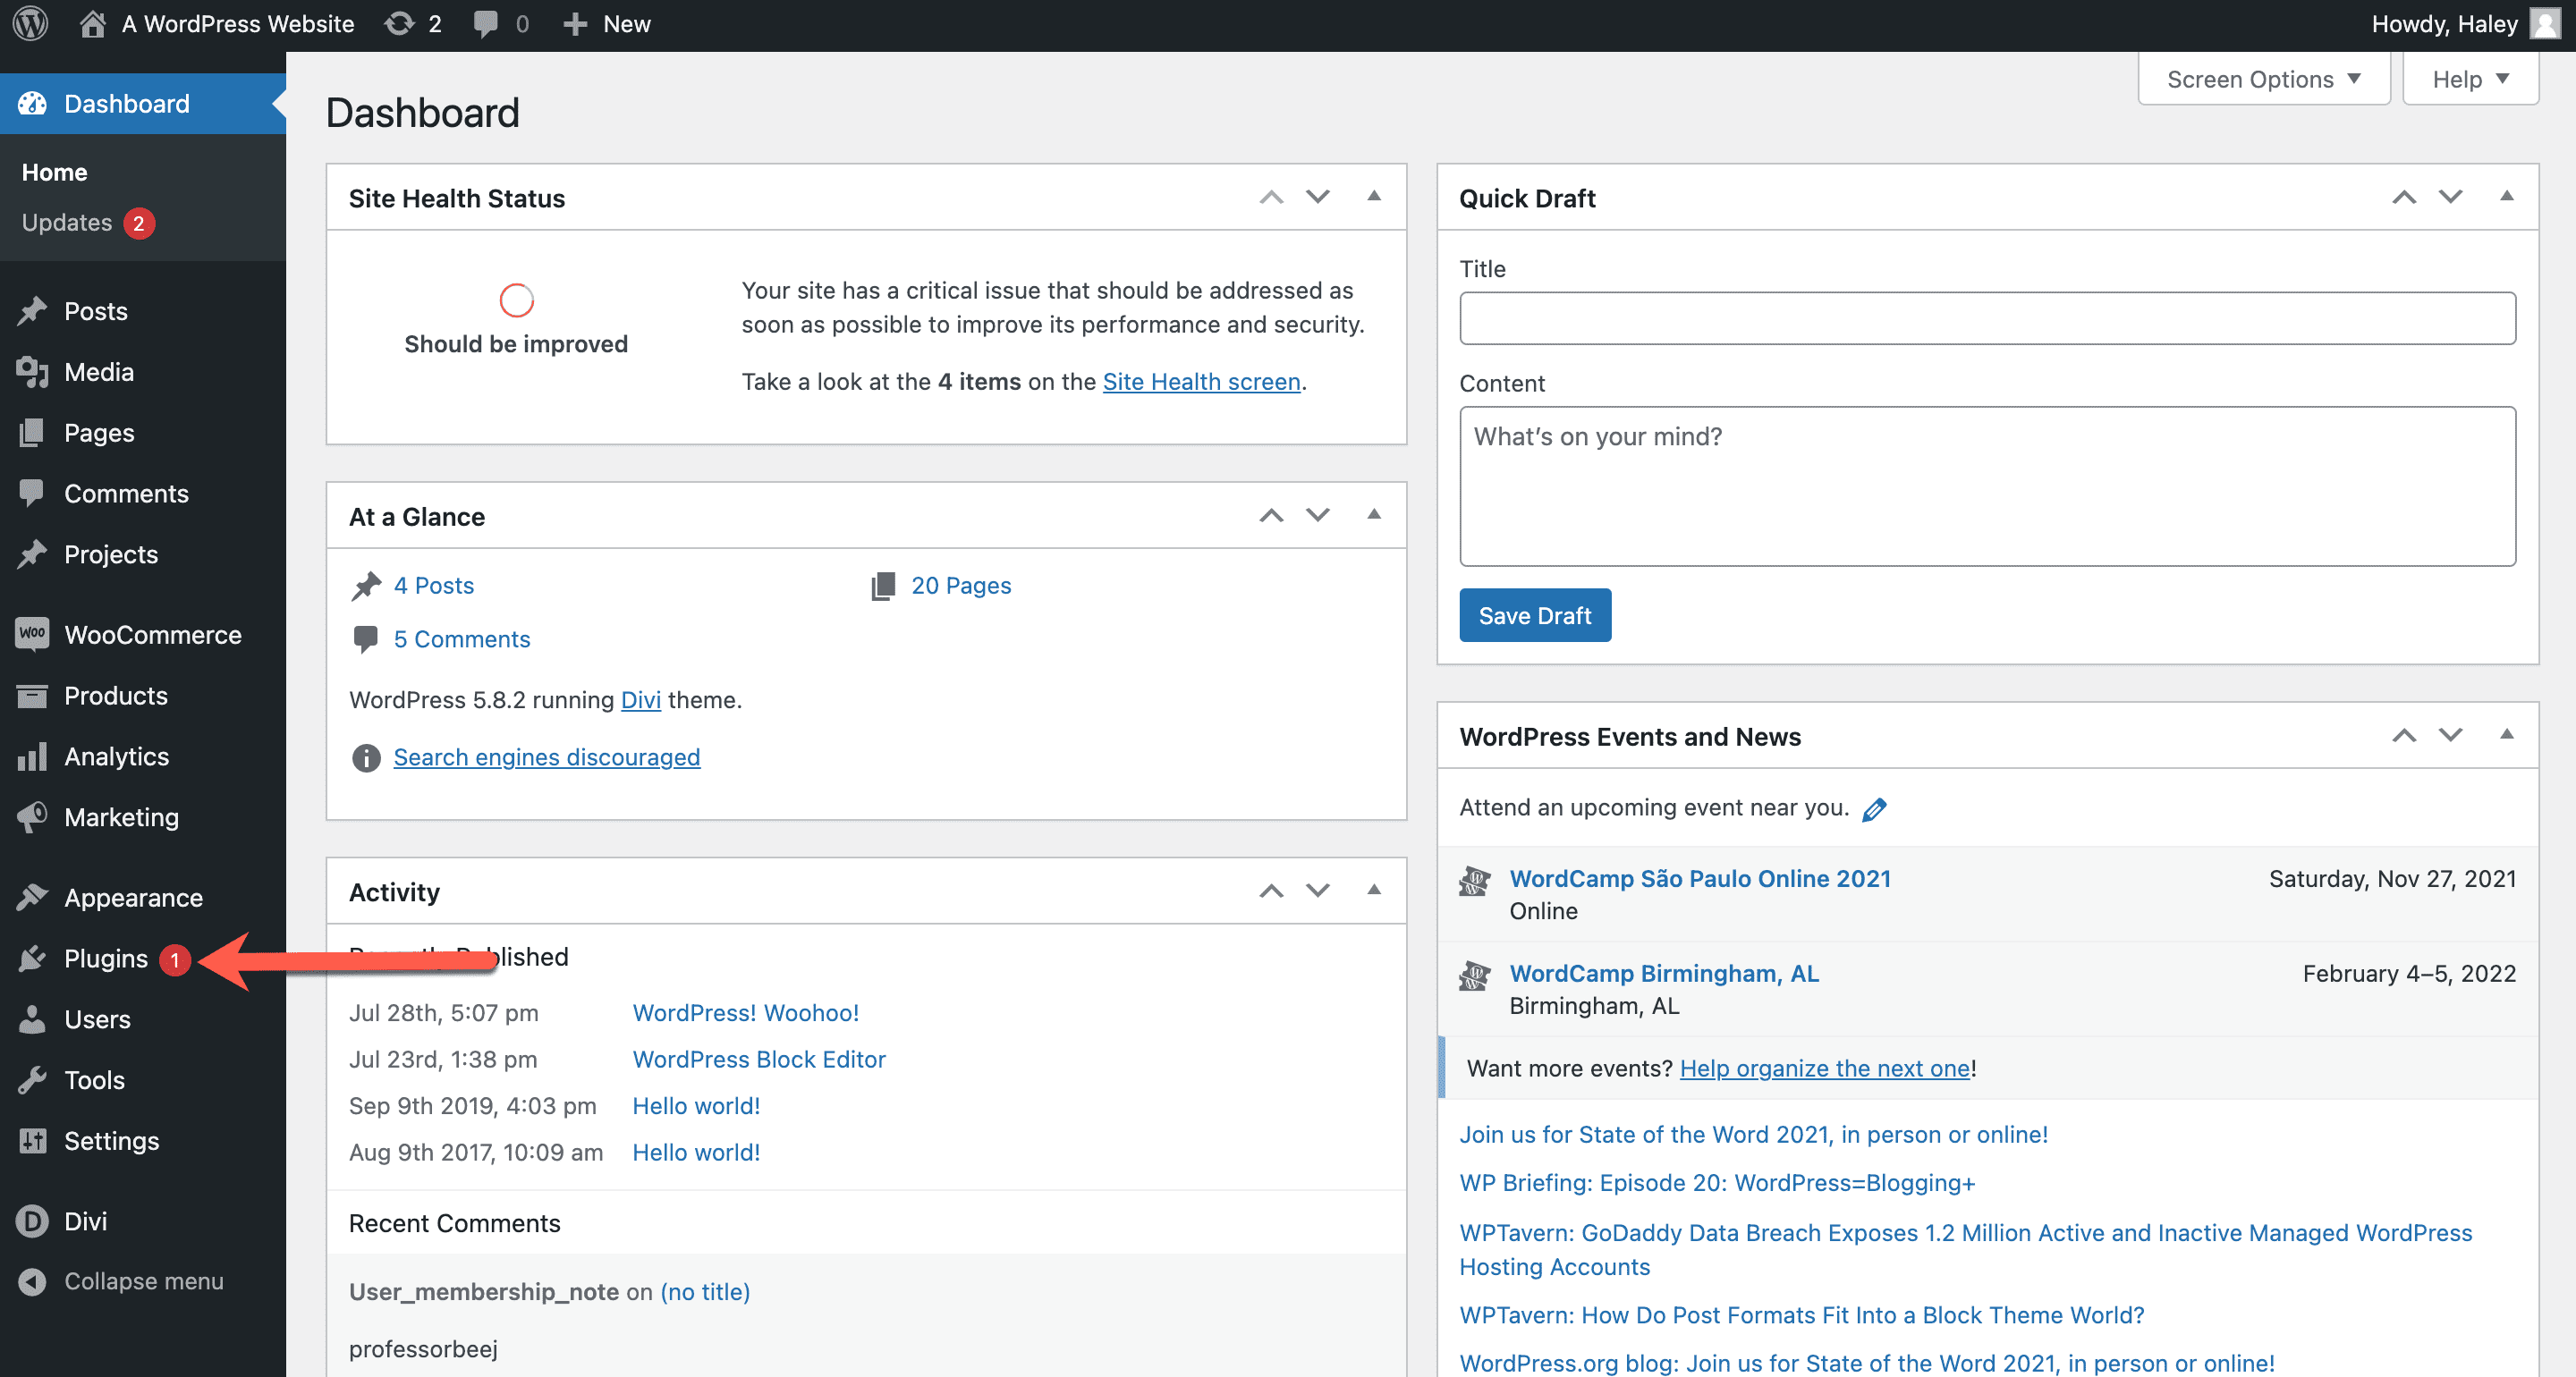Click the comments bubble in admin bar

[x=486, y=23]
